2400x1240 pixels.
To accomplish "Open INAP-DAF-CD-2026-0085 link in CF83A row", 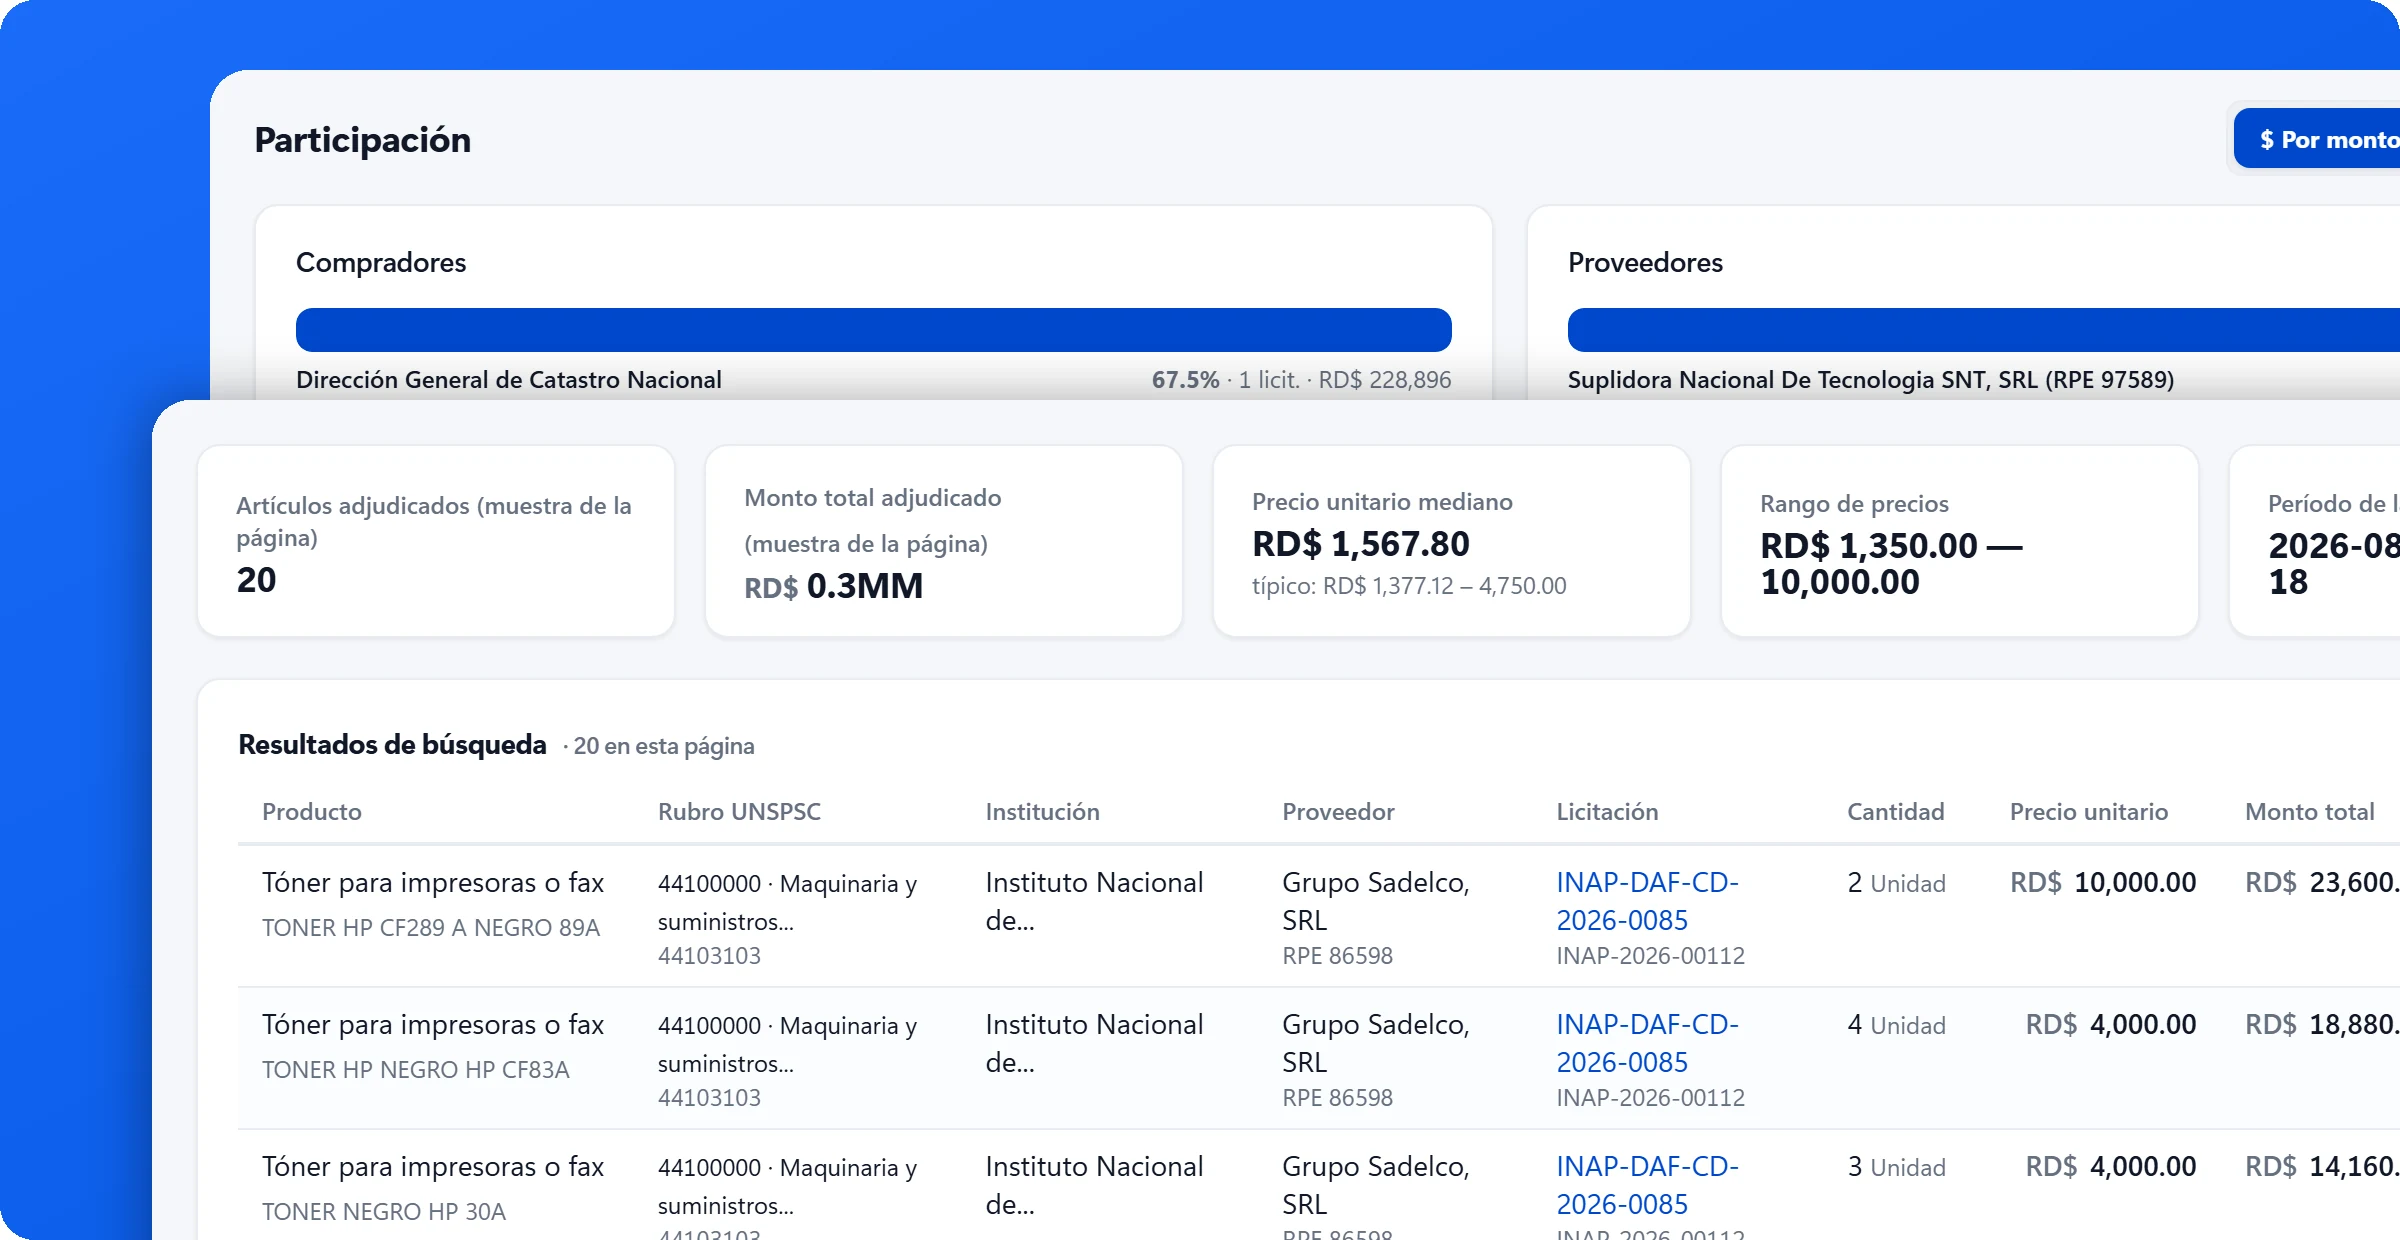I will (x=1647, y=1043).
